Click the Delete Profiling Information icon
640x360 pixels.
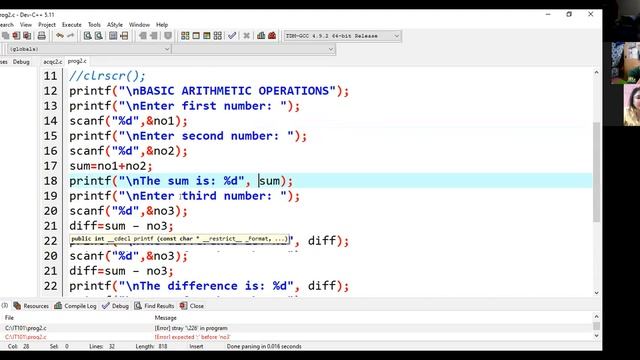pos(272,36)
